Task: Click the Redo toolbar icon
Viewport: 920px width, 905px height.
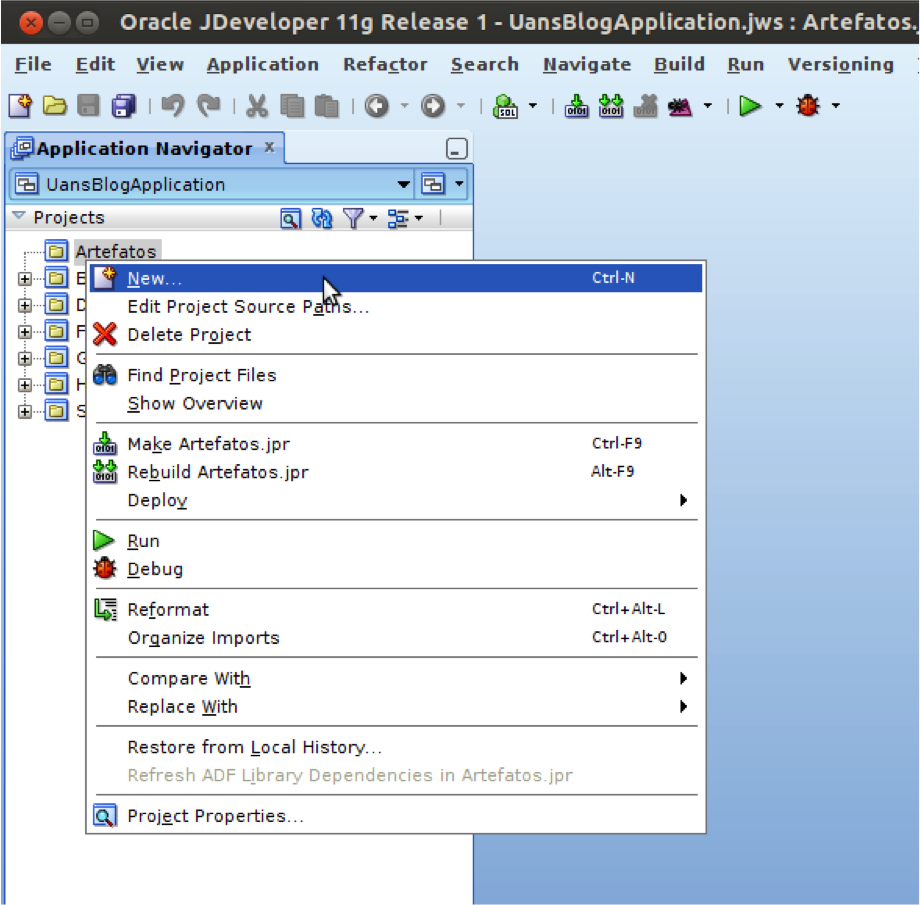Action: [x=208, y=106]
